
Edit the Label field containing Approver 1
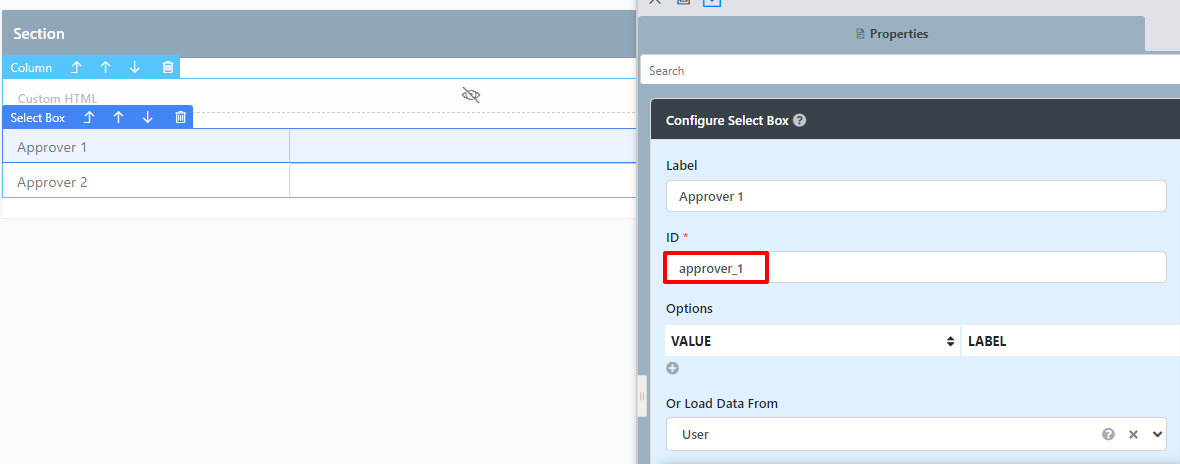[x=916, y=196]
